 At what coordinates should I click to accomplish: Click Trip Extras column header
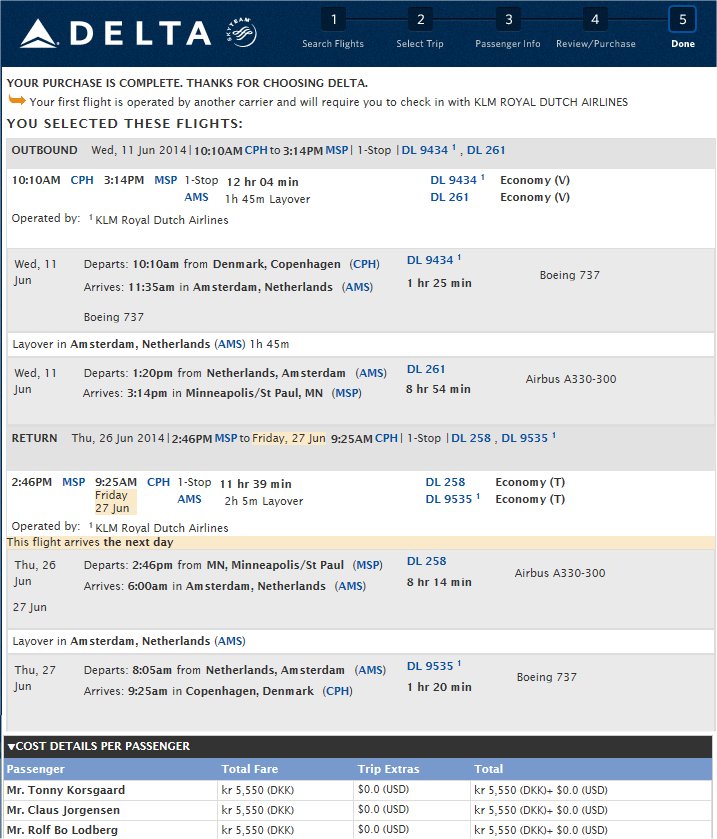[x=388, y=769]
